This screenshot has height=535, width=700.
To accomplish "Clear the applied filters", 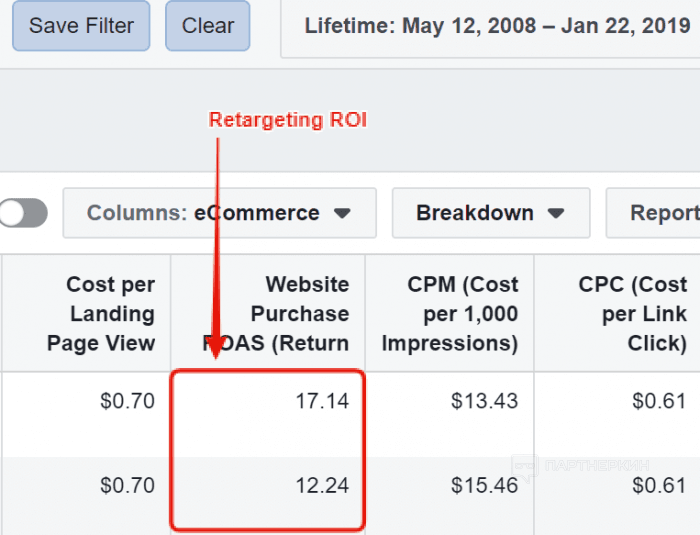I will [x=207, y=25].
